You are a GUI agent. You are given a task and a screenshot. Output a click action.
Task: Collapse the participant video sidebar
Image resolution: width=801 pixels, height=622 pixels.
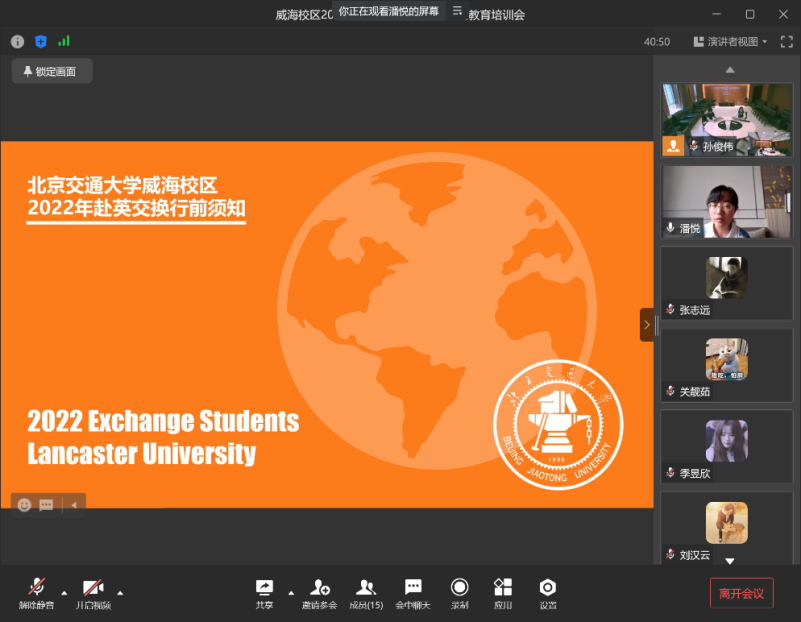coord(647,324)
